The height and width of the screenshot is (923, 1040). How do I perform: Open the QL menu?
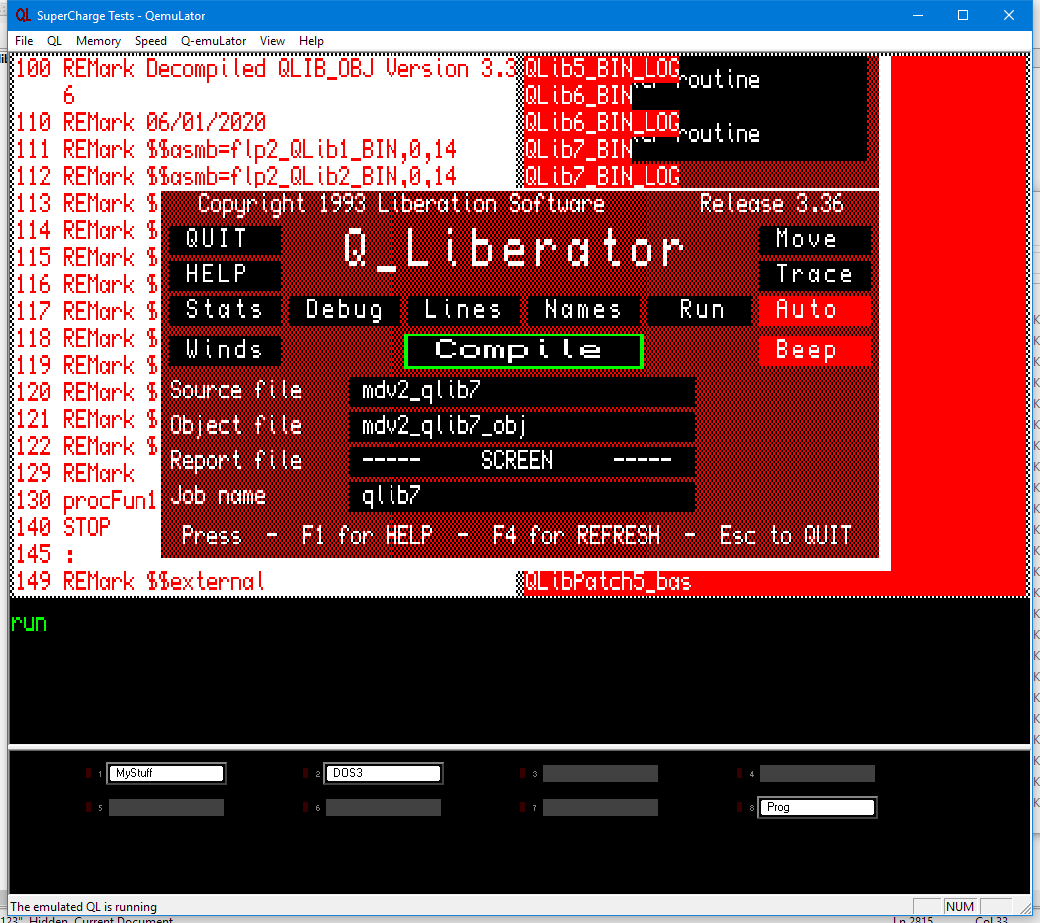[x=54, y=41]
